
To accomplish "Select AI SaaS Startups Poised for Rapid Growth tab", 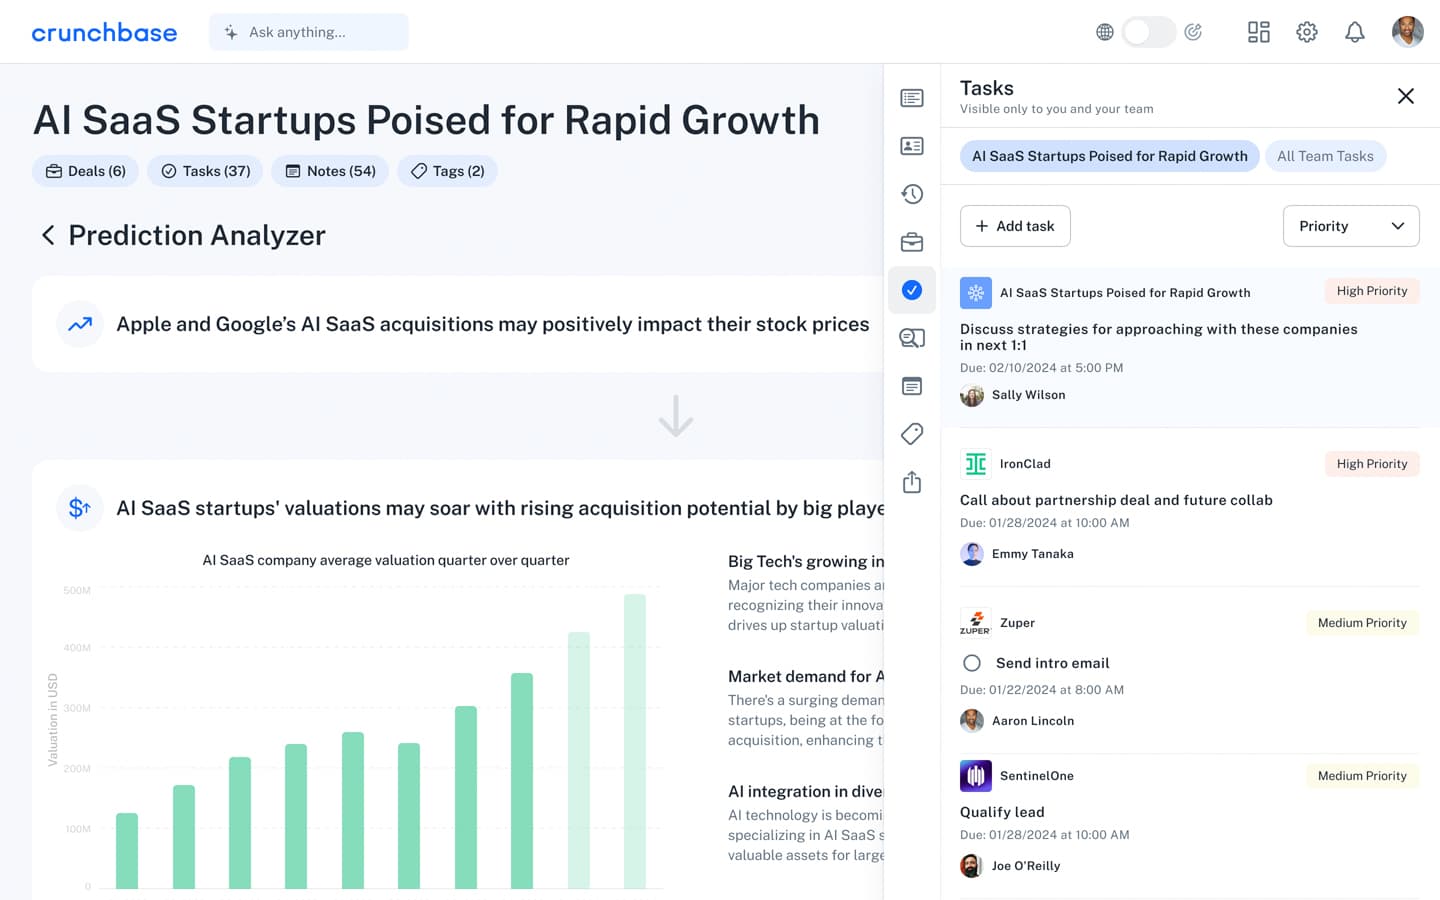I will [x=1110, y=156].
